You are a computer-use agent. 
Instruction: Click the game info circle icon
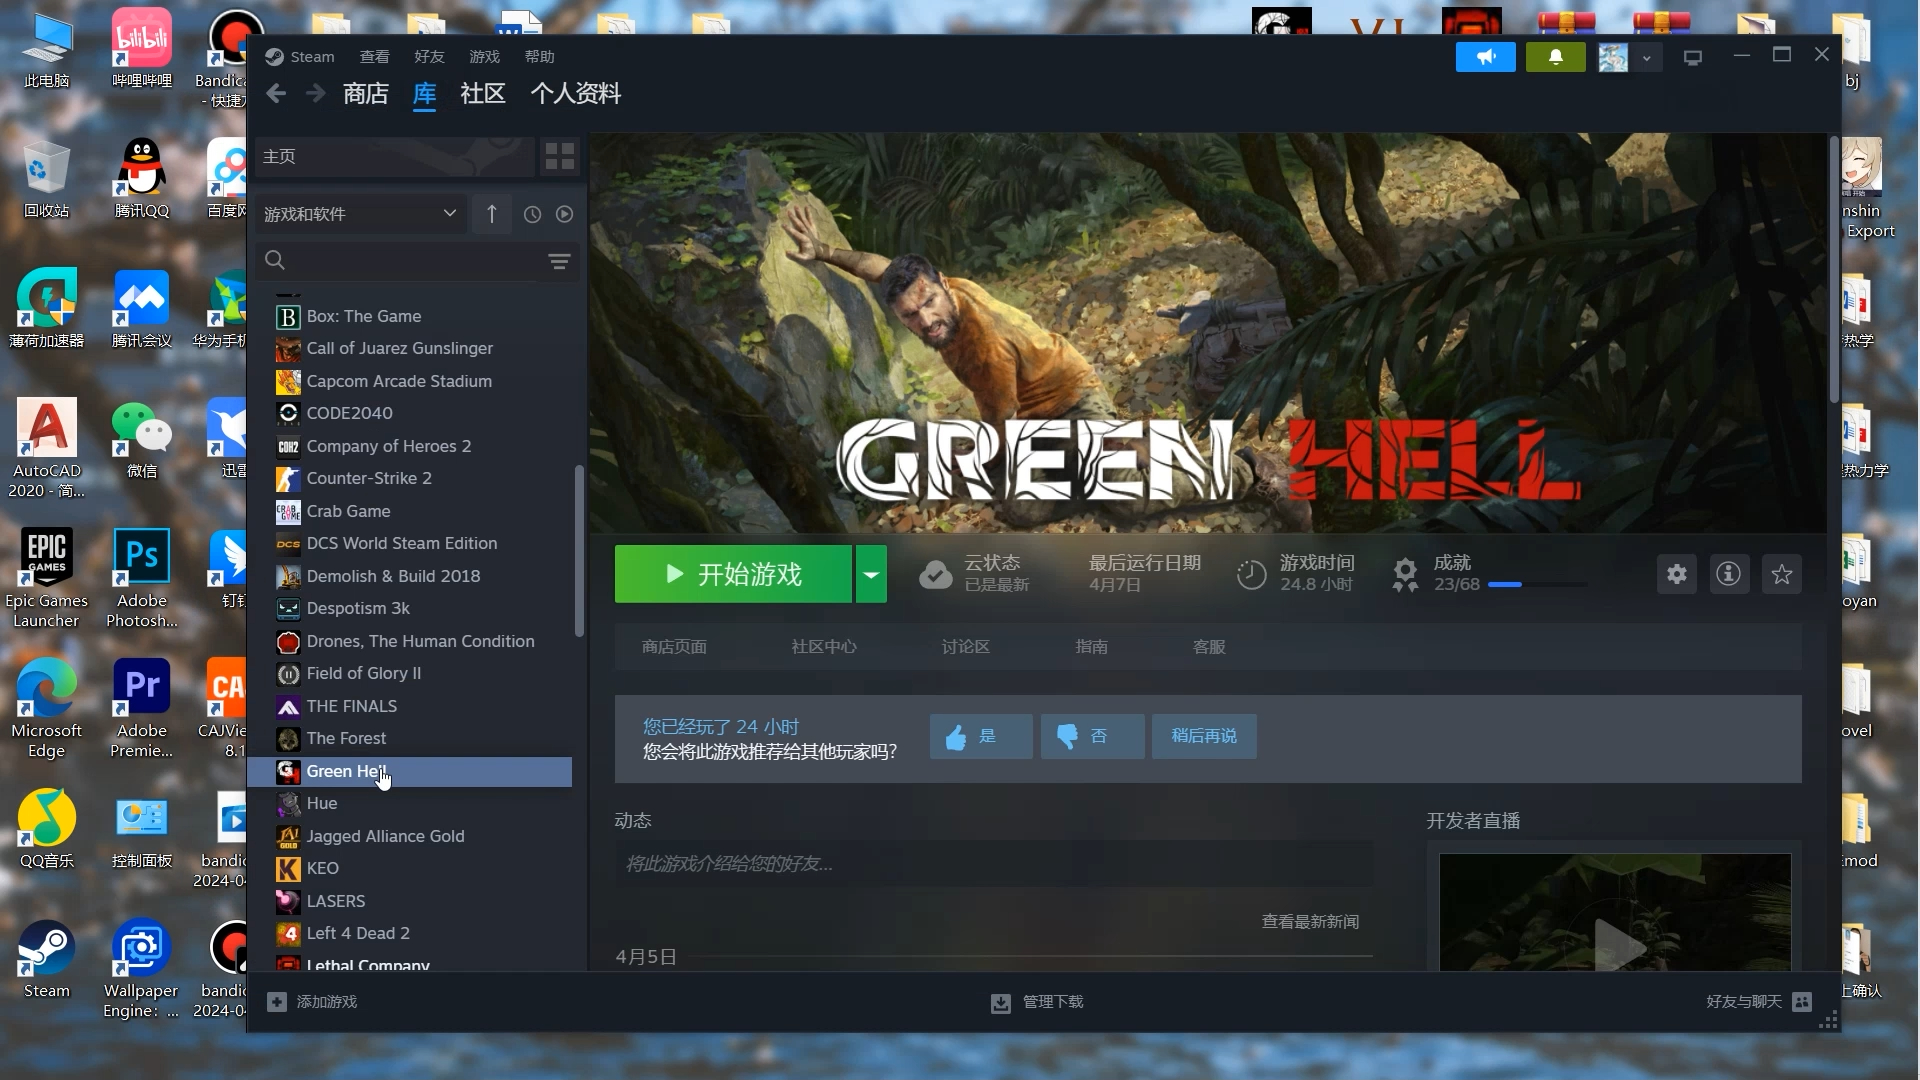(x=1728, y=574)
